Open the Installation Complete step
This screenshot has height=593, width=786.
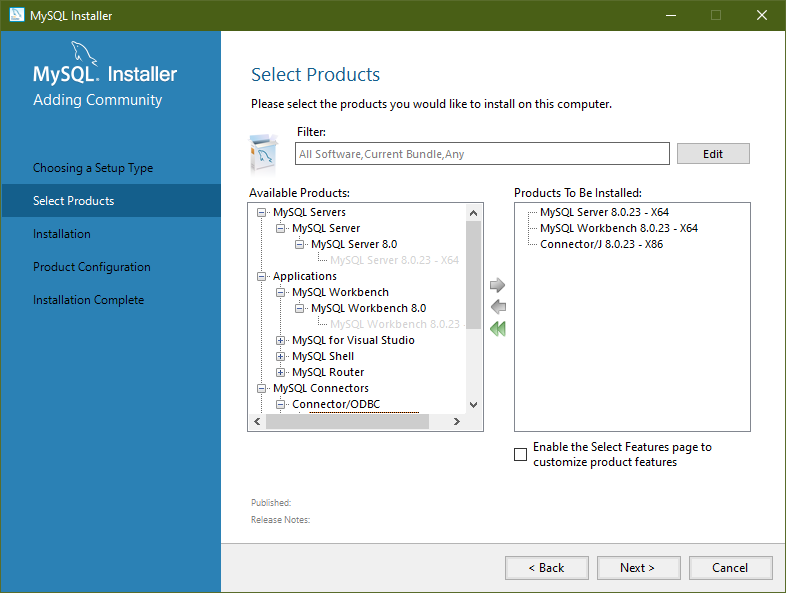(x=88, y=300)
